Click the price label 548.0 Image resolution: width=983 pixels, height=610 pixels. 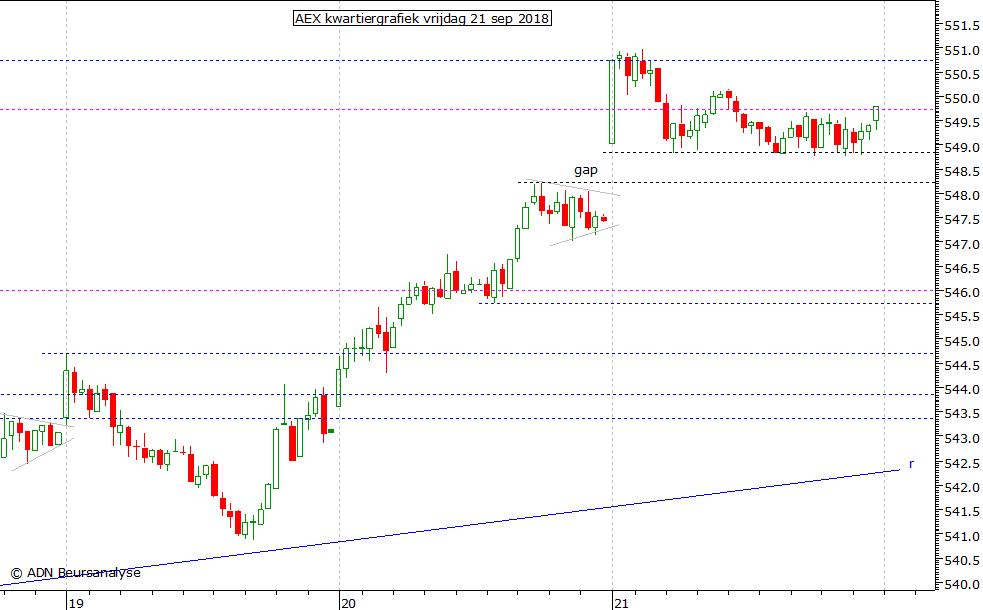962,196
